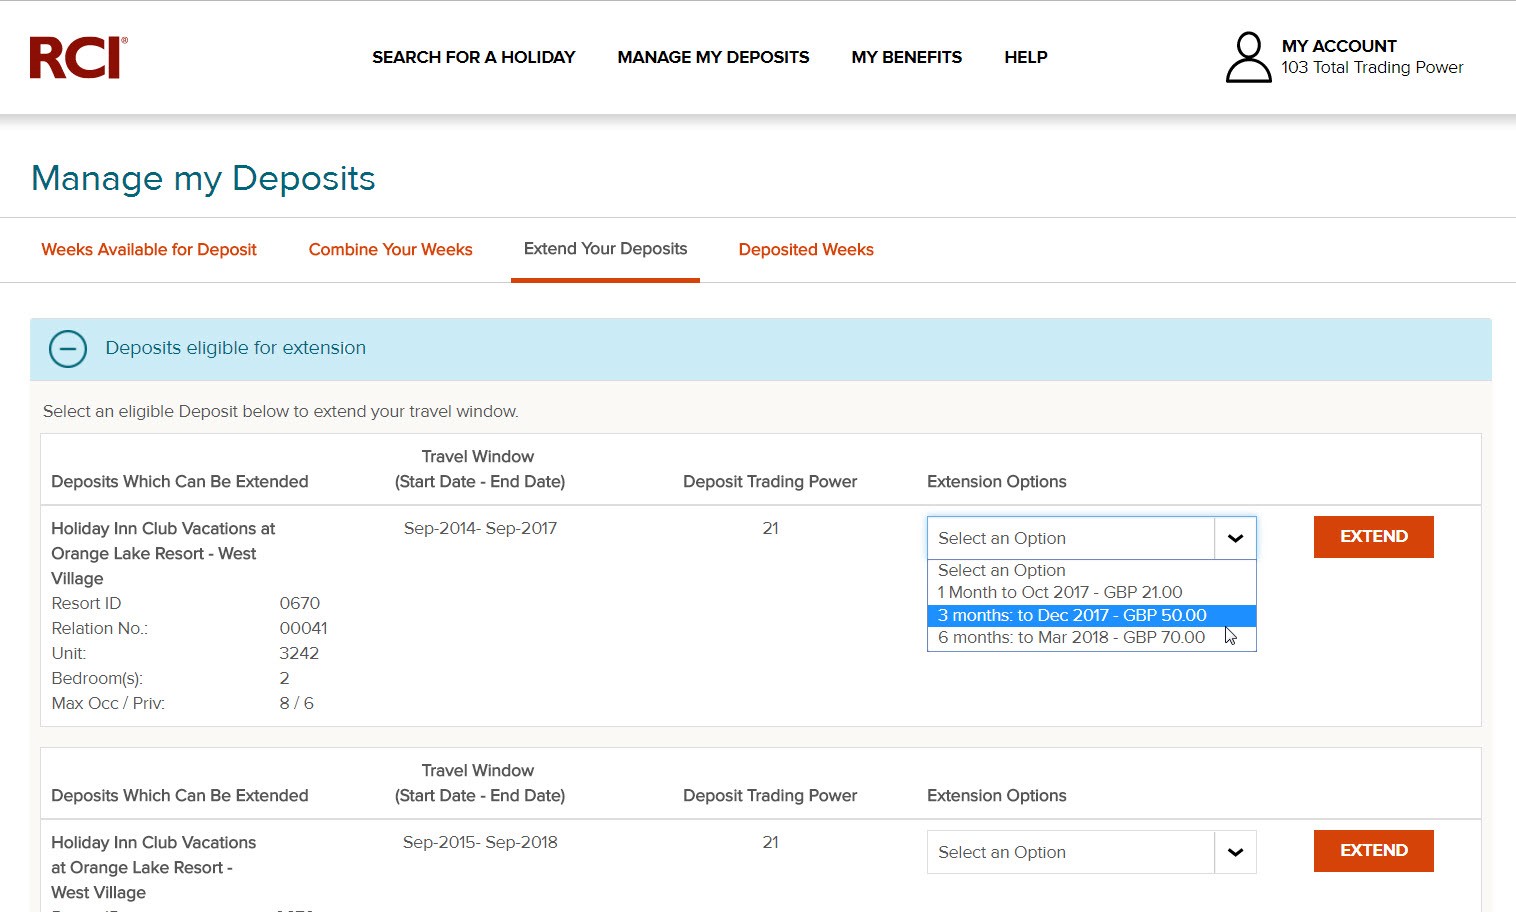Click the Holiday Inn Club Vacations name in the Sep-2015 deposit
Viewport: 1516px width, 912px height.
tap(153, 867)
